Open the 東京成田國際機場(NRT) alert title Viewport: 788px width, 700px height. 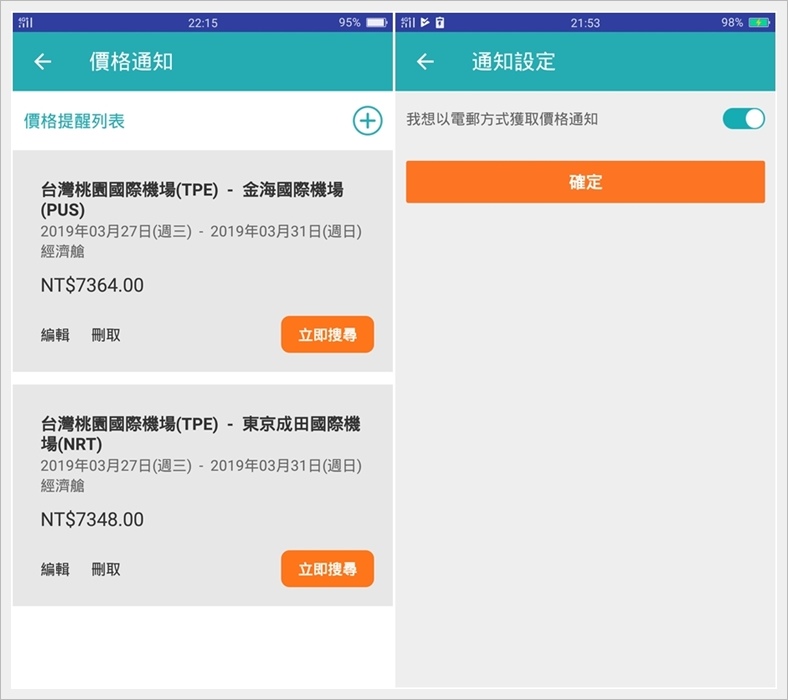[x=200, y=434]
